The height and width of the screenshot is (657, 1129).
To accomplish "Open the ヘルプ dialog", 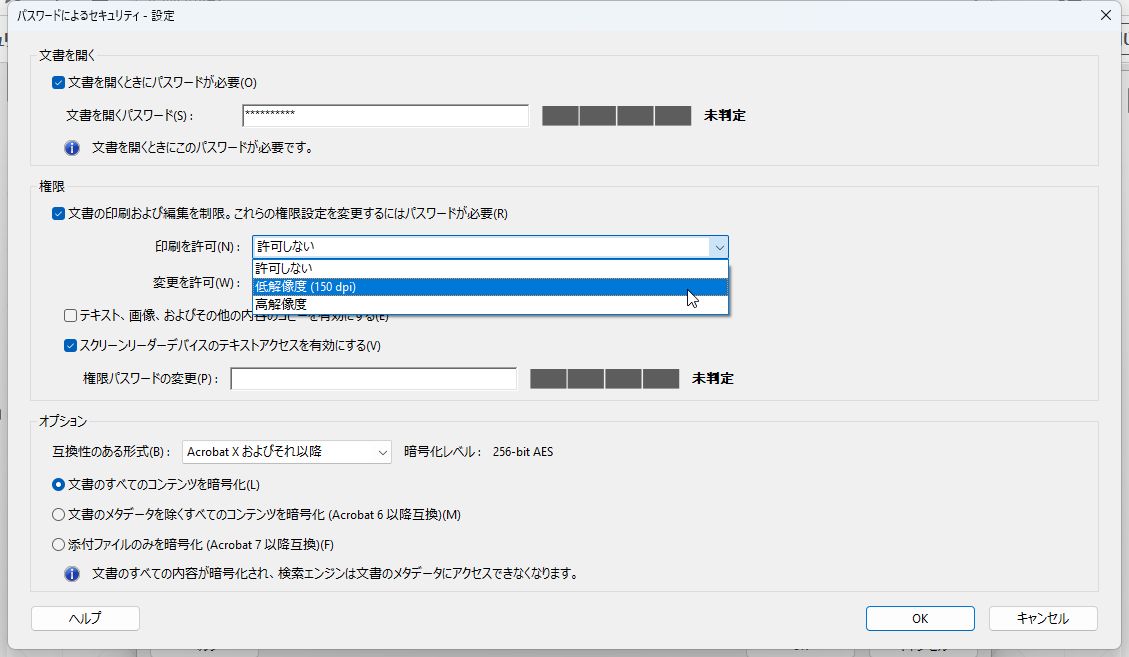I will (86, 618).
